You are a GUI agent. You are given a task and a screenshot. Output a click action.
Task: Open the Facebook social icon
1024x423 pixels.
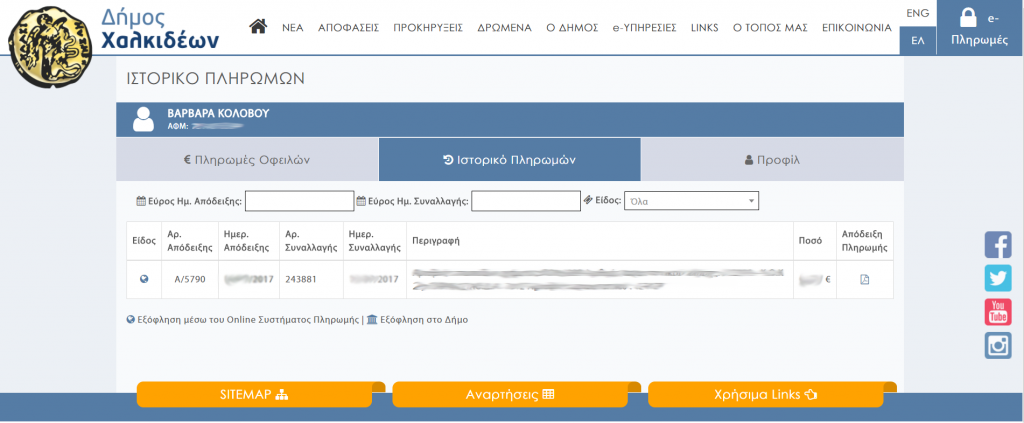[x=998, y=244]
